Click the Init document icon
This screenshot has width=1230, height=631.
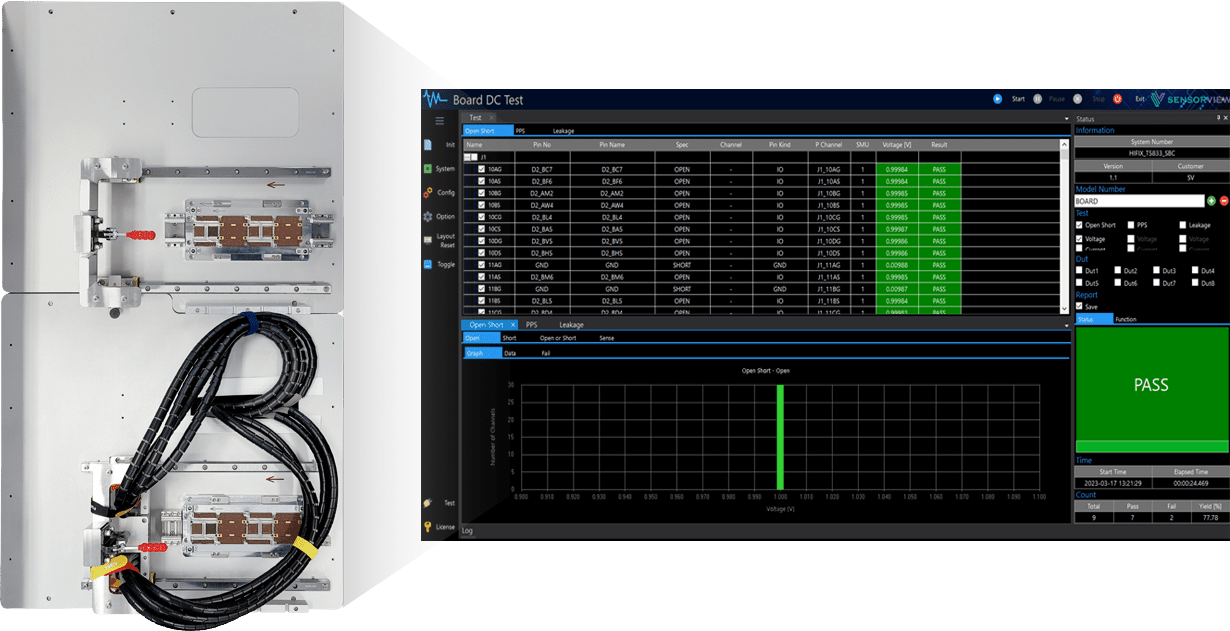pyautogui.click(x=428, y=145)
